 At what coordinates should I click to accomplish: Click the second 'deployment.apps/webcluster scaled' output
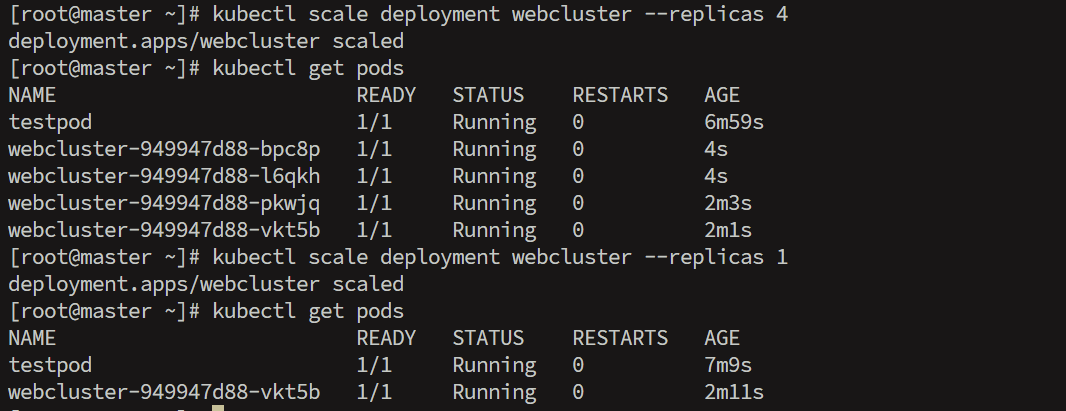tap(206, 284)
